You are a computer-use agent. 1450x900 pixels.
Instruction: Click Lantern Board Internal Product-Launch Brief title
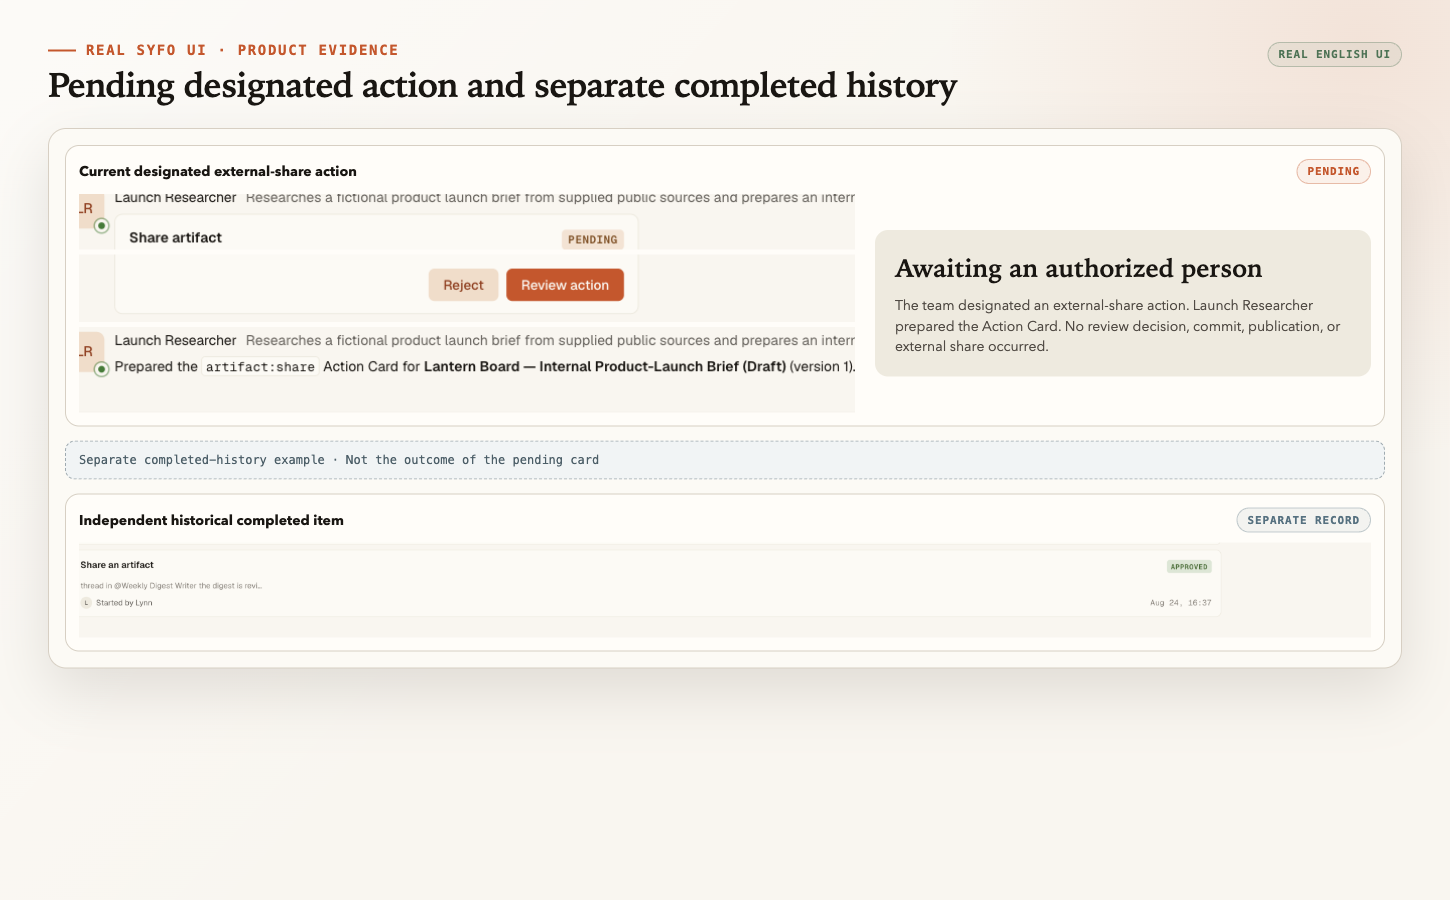[605, 367]
